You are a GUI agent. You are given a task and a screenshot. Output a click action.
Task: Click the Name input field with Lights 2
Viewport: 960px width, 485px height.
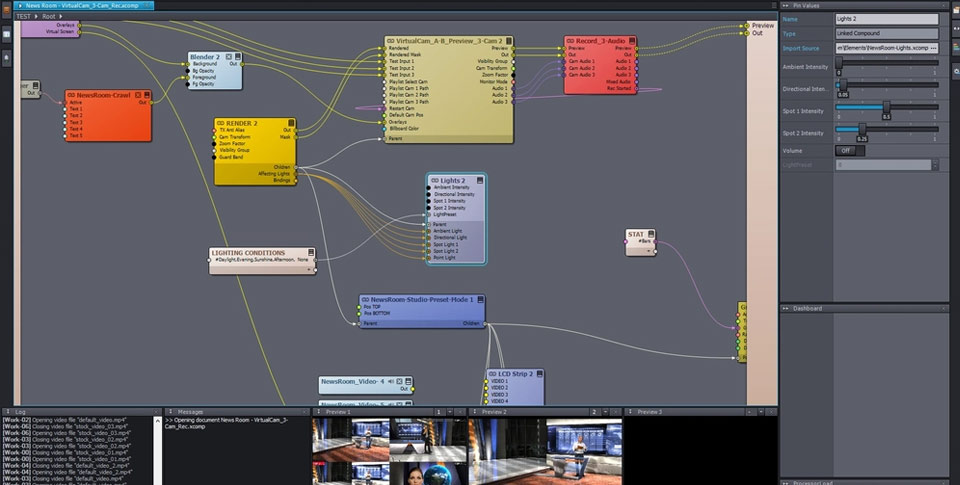coord(887,19)
